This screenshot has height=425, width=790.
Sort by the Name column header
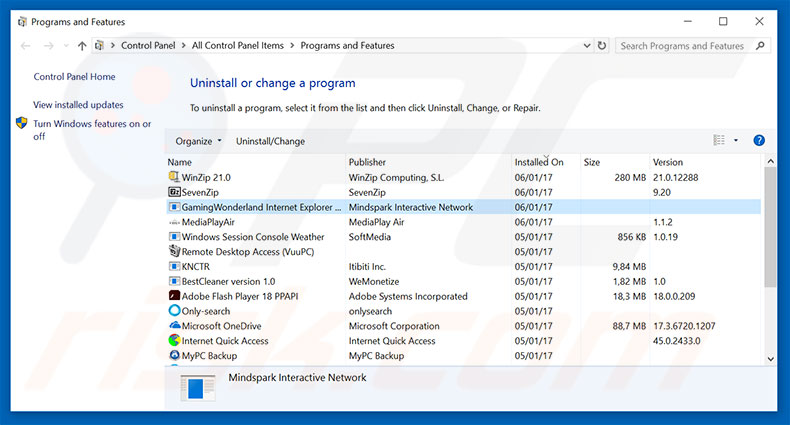[x=180, y=162]
